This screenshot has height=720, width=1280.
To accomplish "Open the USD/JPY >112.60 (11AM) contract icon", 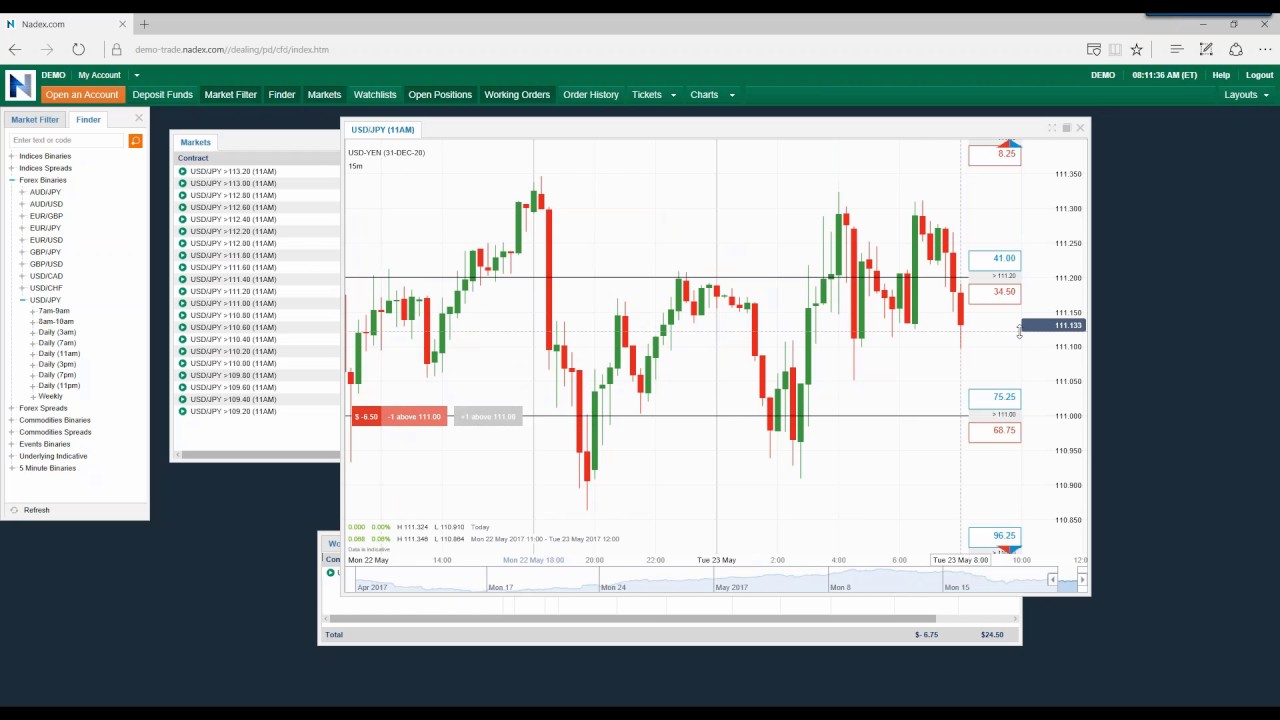I will point(183,207).
